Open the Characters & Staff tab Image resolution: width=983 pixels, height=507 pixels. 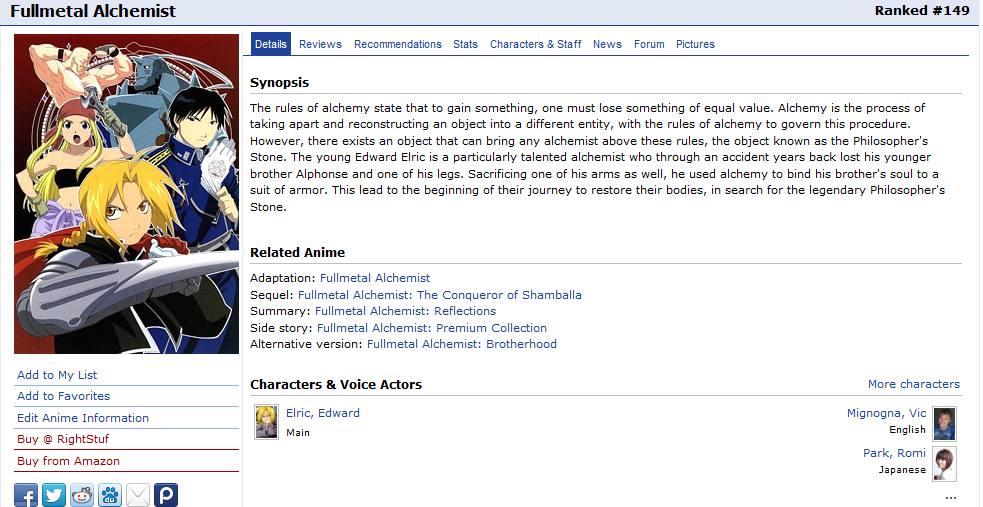[x=535, y=44]
